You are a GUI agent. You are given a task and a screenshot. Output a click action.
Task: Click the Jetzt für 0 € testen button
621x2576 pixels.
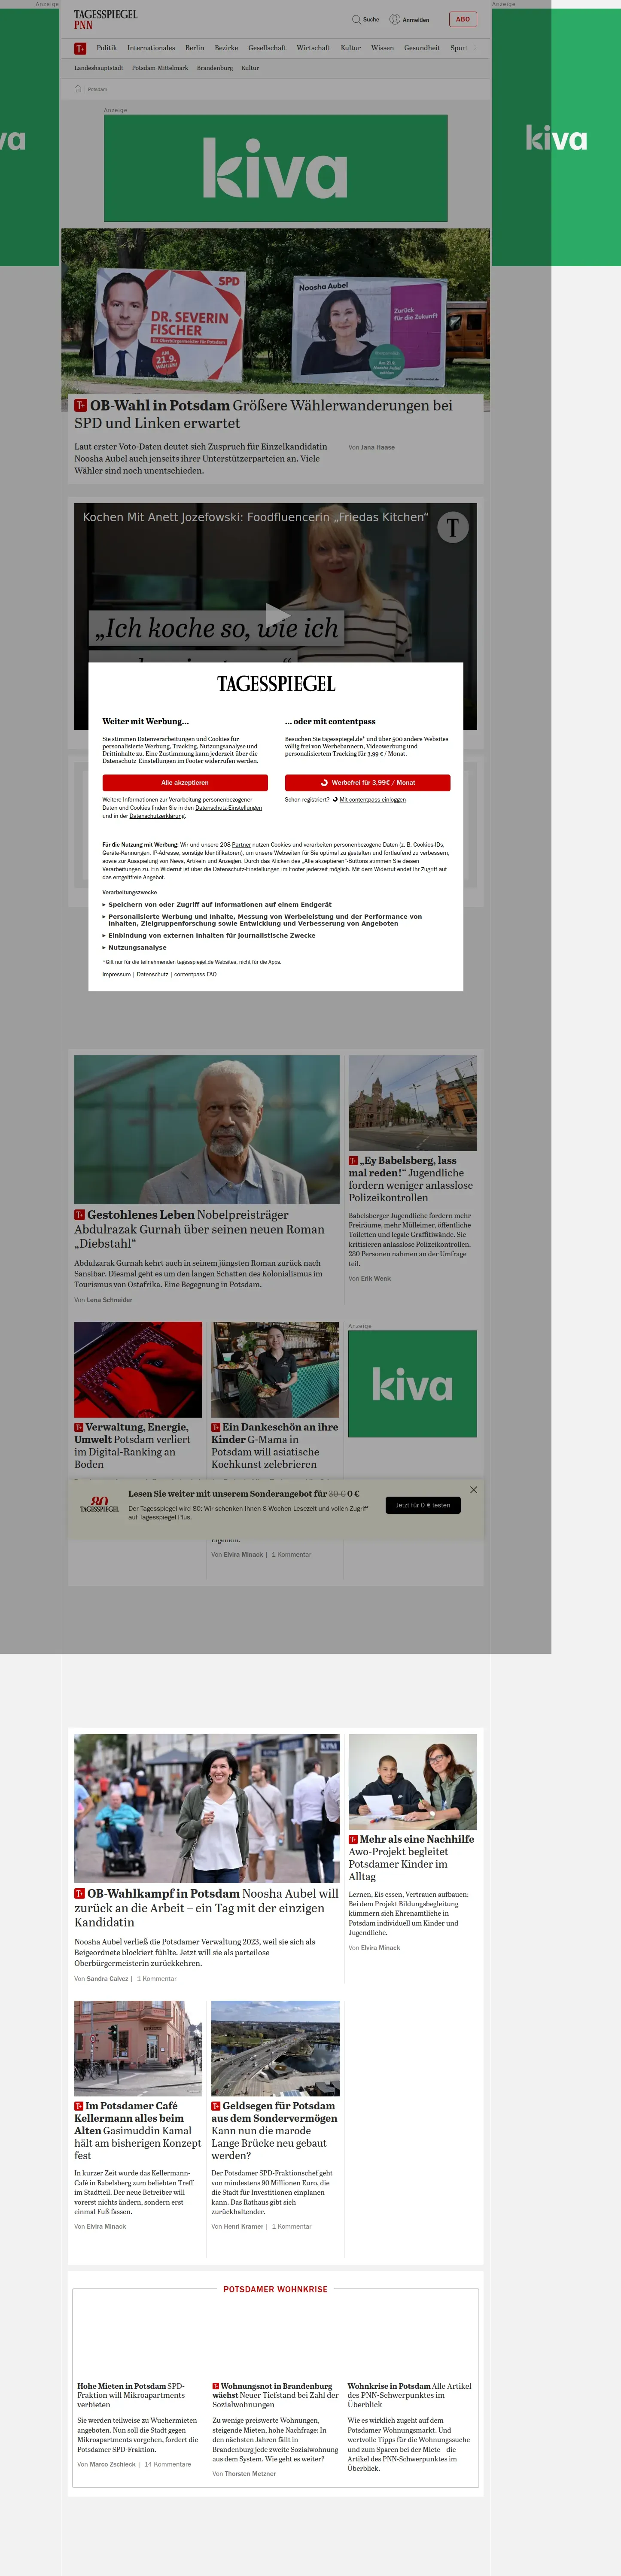pyautogui.click(x=423, y=1505)
